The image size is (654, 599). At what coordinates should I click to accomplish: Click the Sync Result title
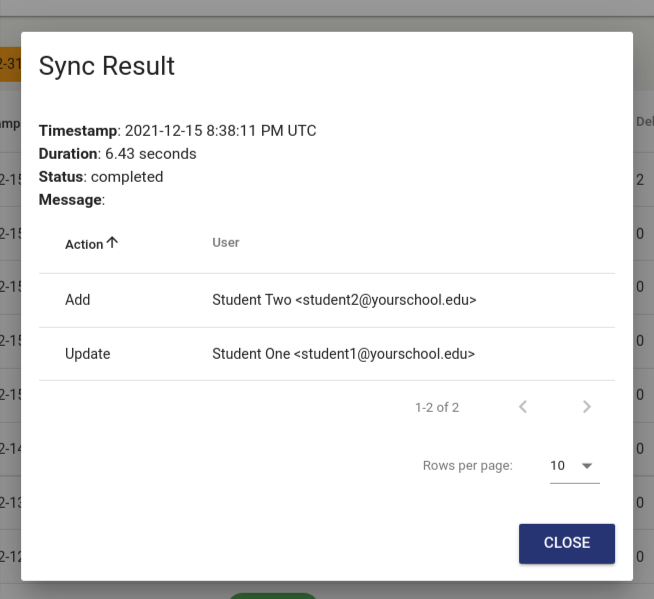coord(106,66)
